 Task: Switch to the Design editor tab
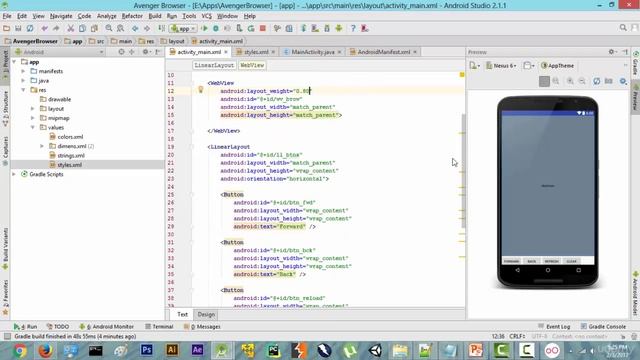tap(206, 314)
